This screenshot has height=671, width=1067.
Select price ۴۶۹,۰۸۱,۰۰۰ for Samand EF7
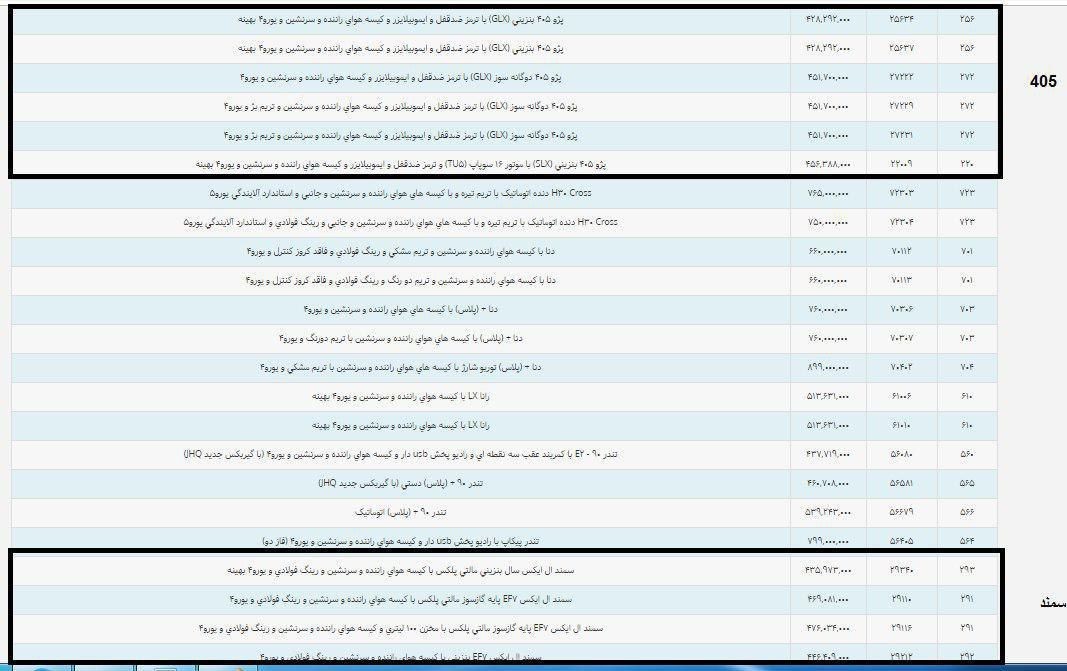(x=827, y=599)
